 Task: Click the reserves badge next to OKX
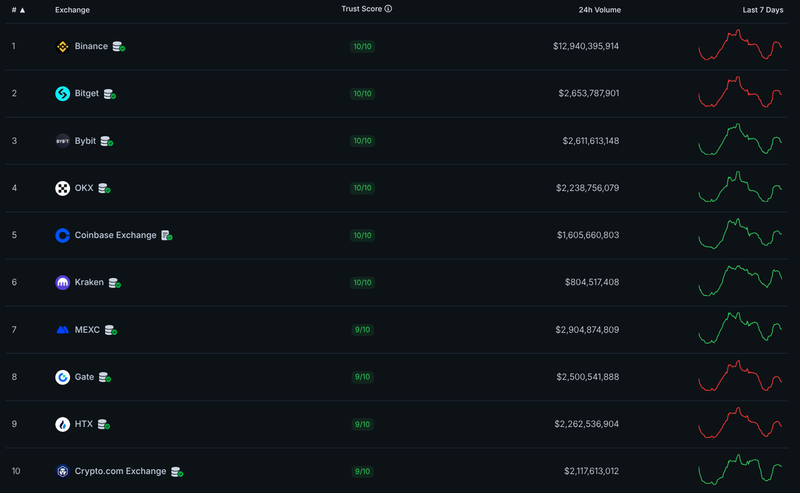(104, 188)
